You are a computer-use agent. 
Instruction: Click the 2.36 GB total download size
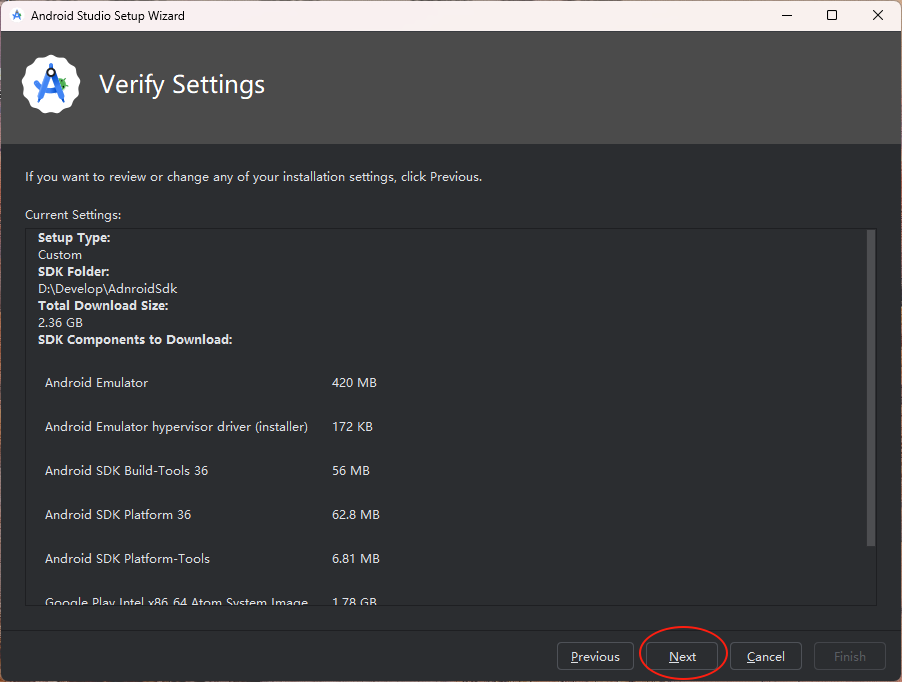(60, 323)
